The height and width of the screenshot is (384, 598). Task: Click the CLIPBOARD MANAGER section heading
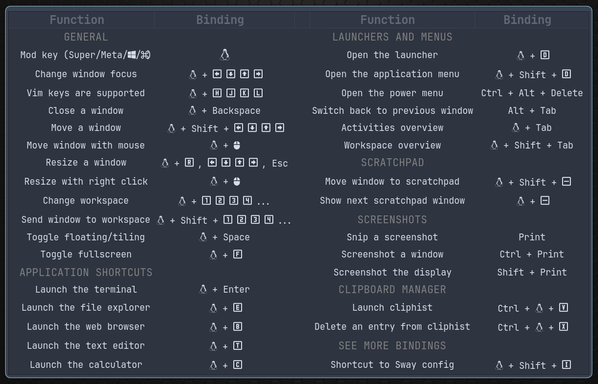tap(392, 289)
